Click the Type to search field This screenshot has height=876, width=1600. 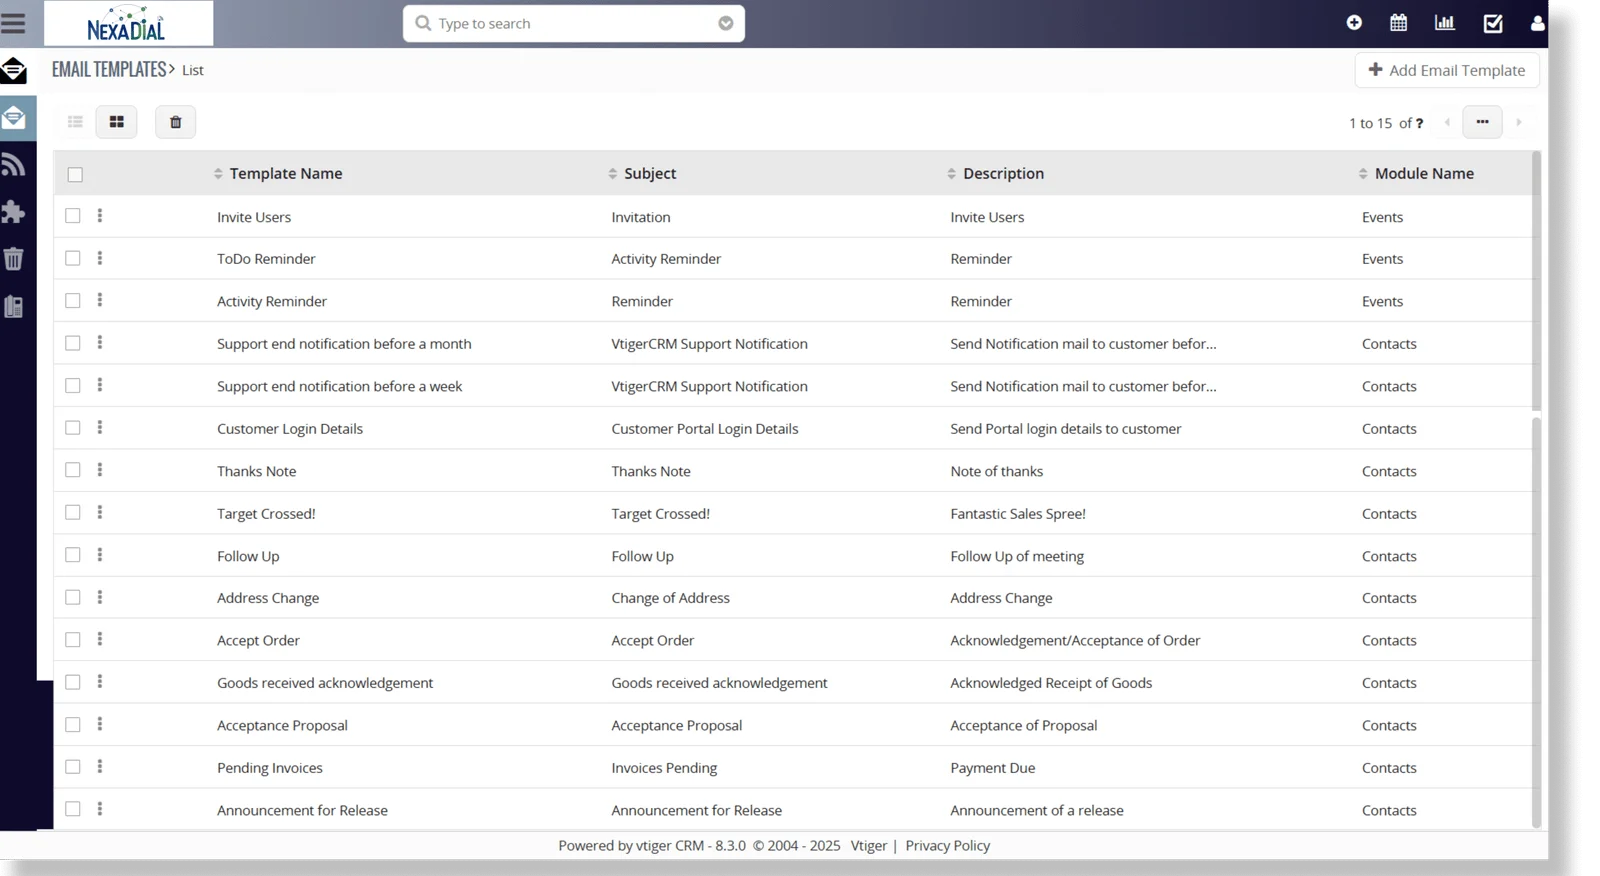(x=573, y=23)
